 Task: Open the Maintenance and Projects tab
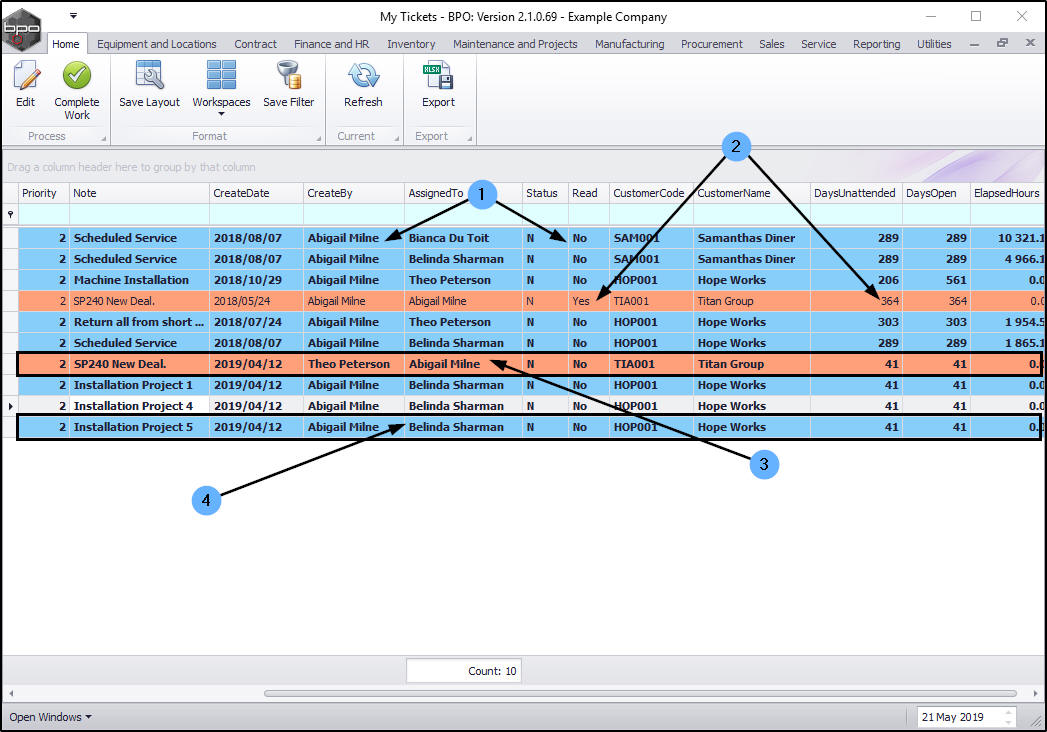515,44
